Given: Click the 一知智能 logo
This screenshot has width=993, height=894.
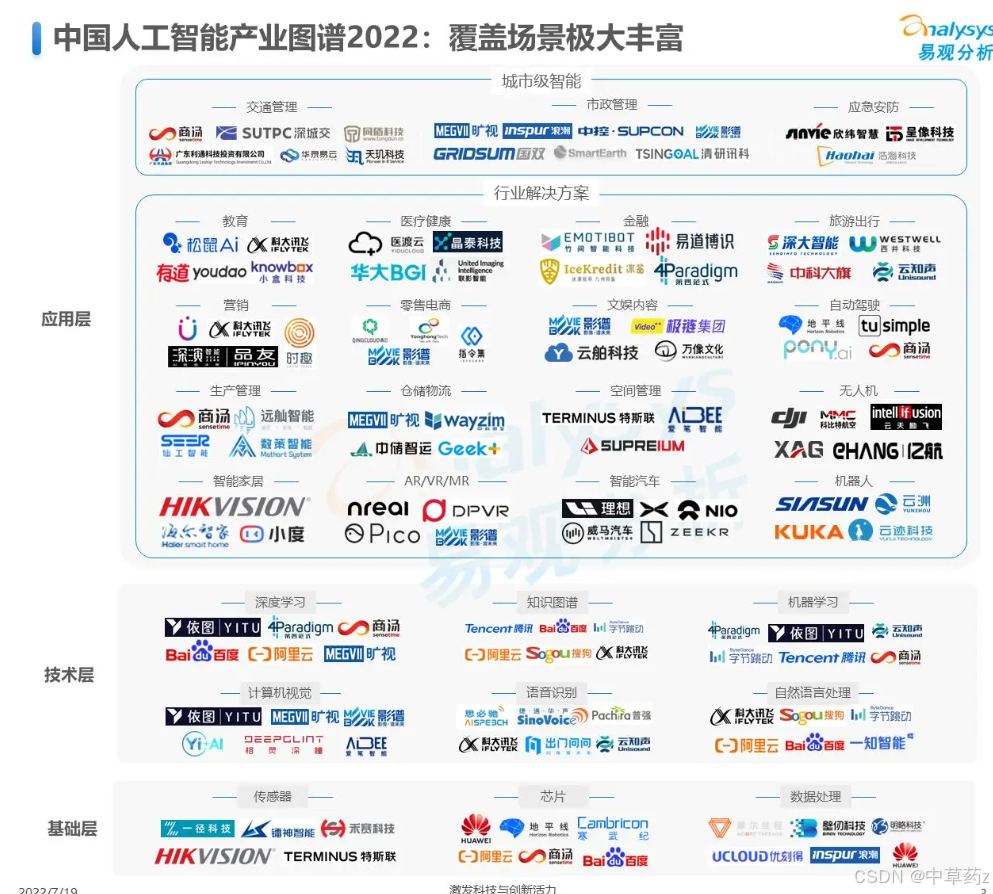Looking at the screenshot, I should tap(882, 743).
